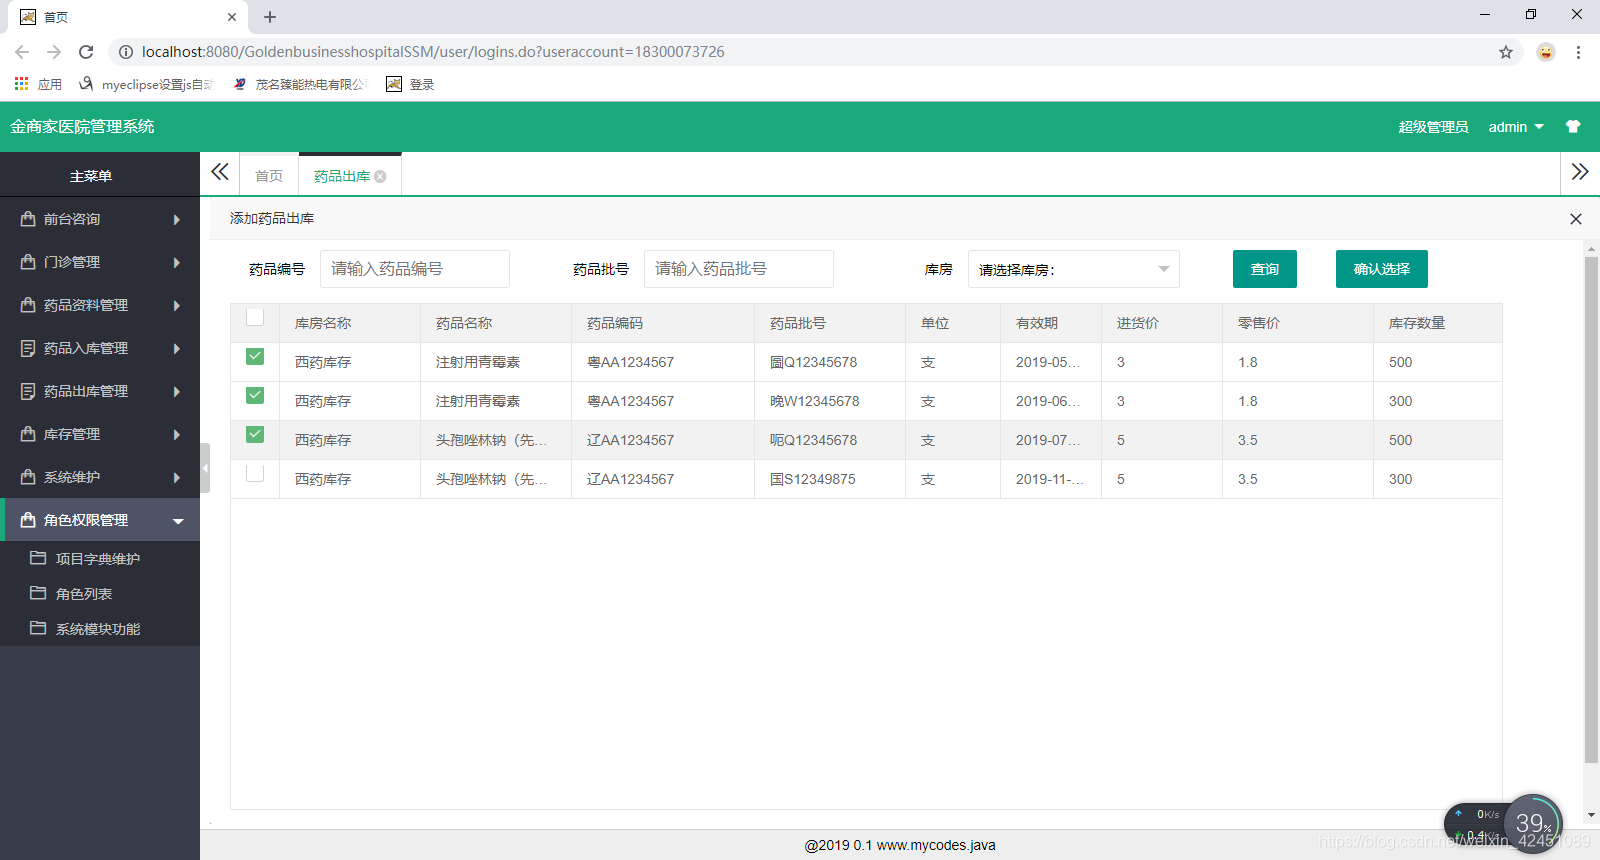This screenshot has width=1600, height=860.
Task: Collapse the 角色权限管理 menu
Action: click(x=178, y=520)
